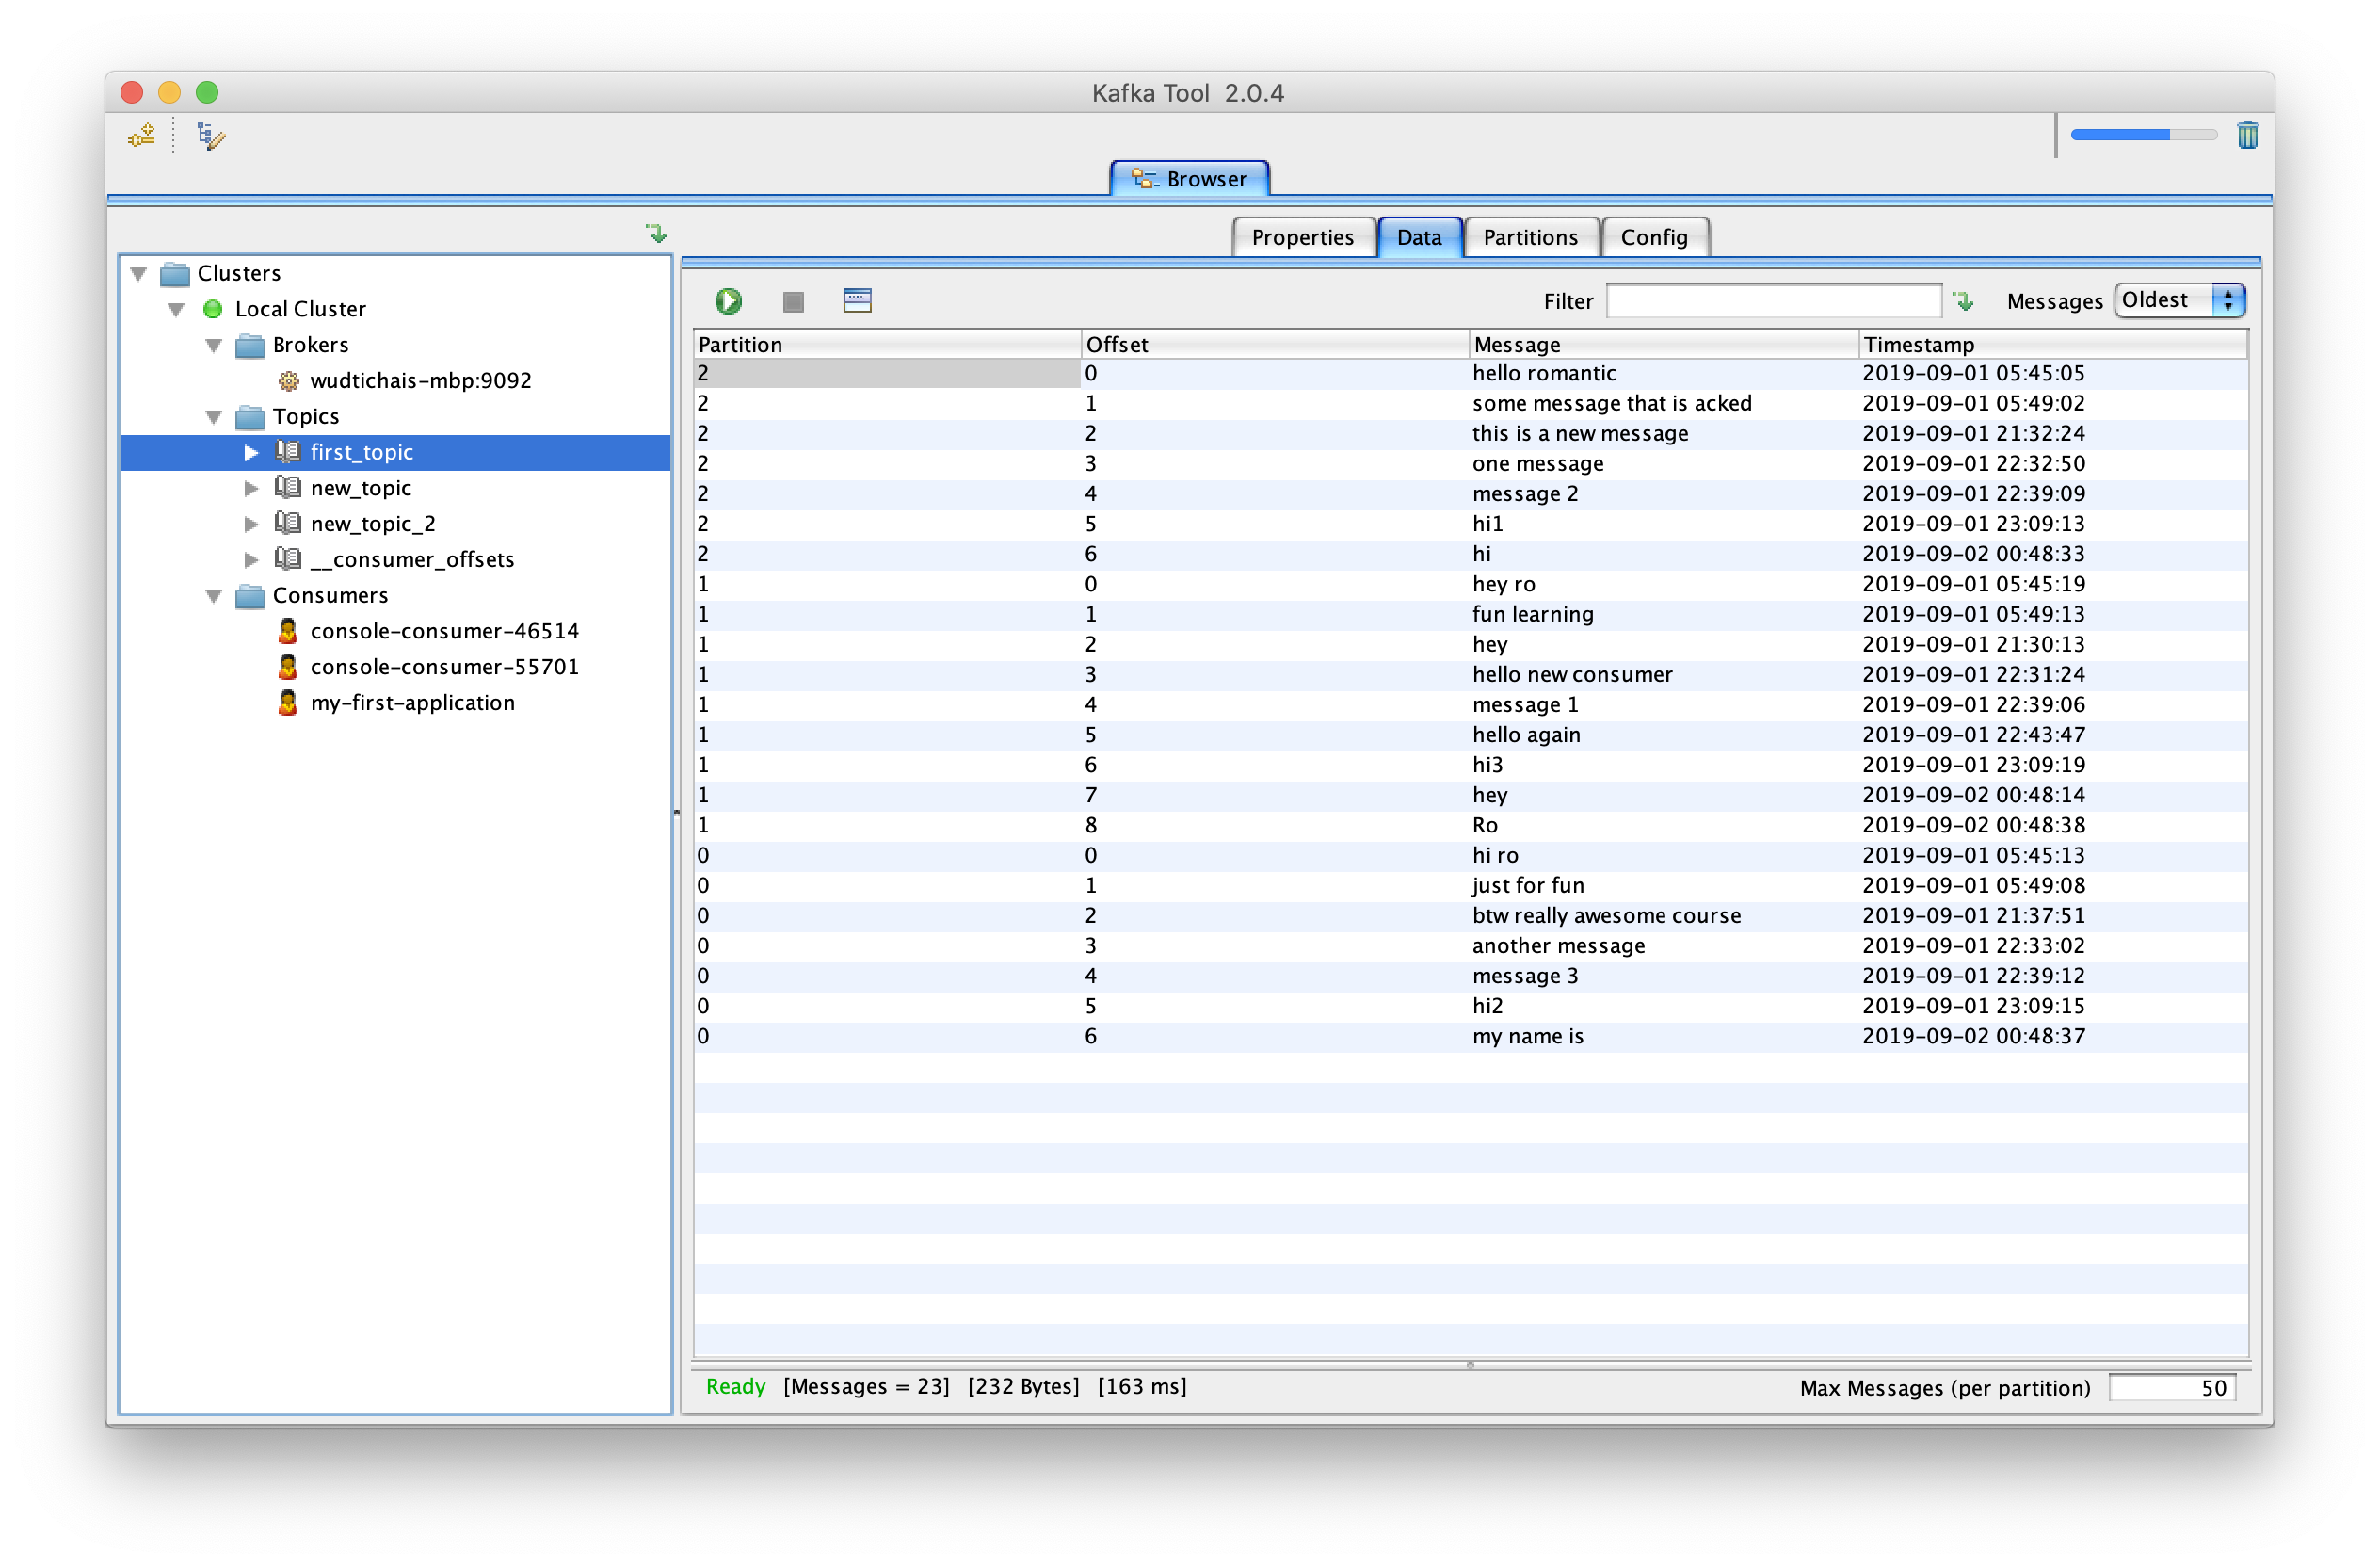This screenshot has height=1567, width=2380.
Task: Click the wudtichais-mbp:9092 broker icon
Action: (288, 381)
